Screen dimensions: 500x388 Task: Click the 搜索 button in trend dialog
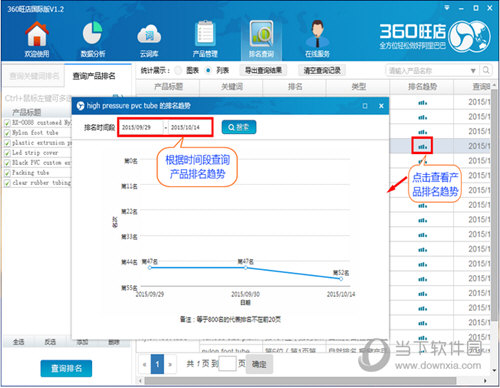click(239, 127)
